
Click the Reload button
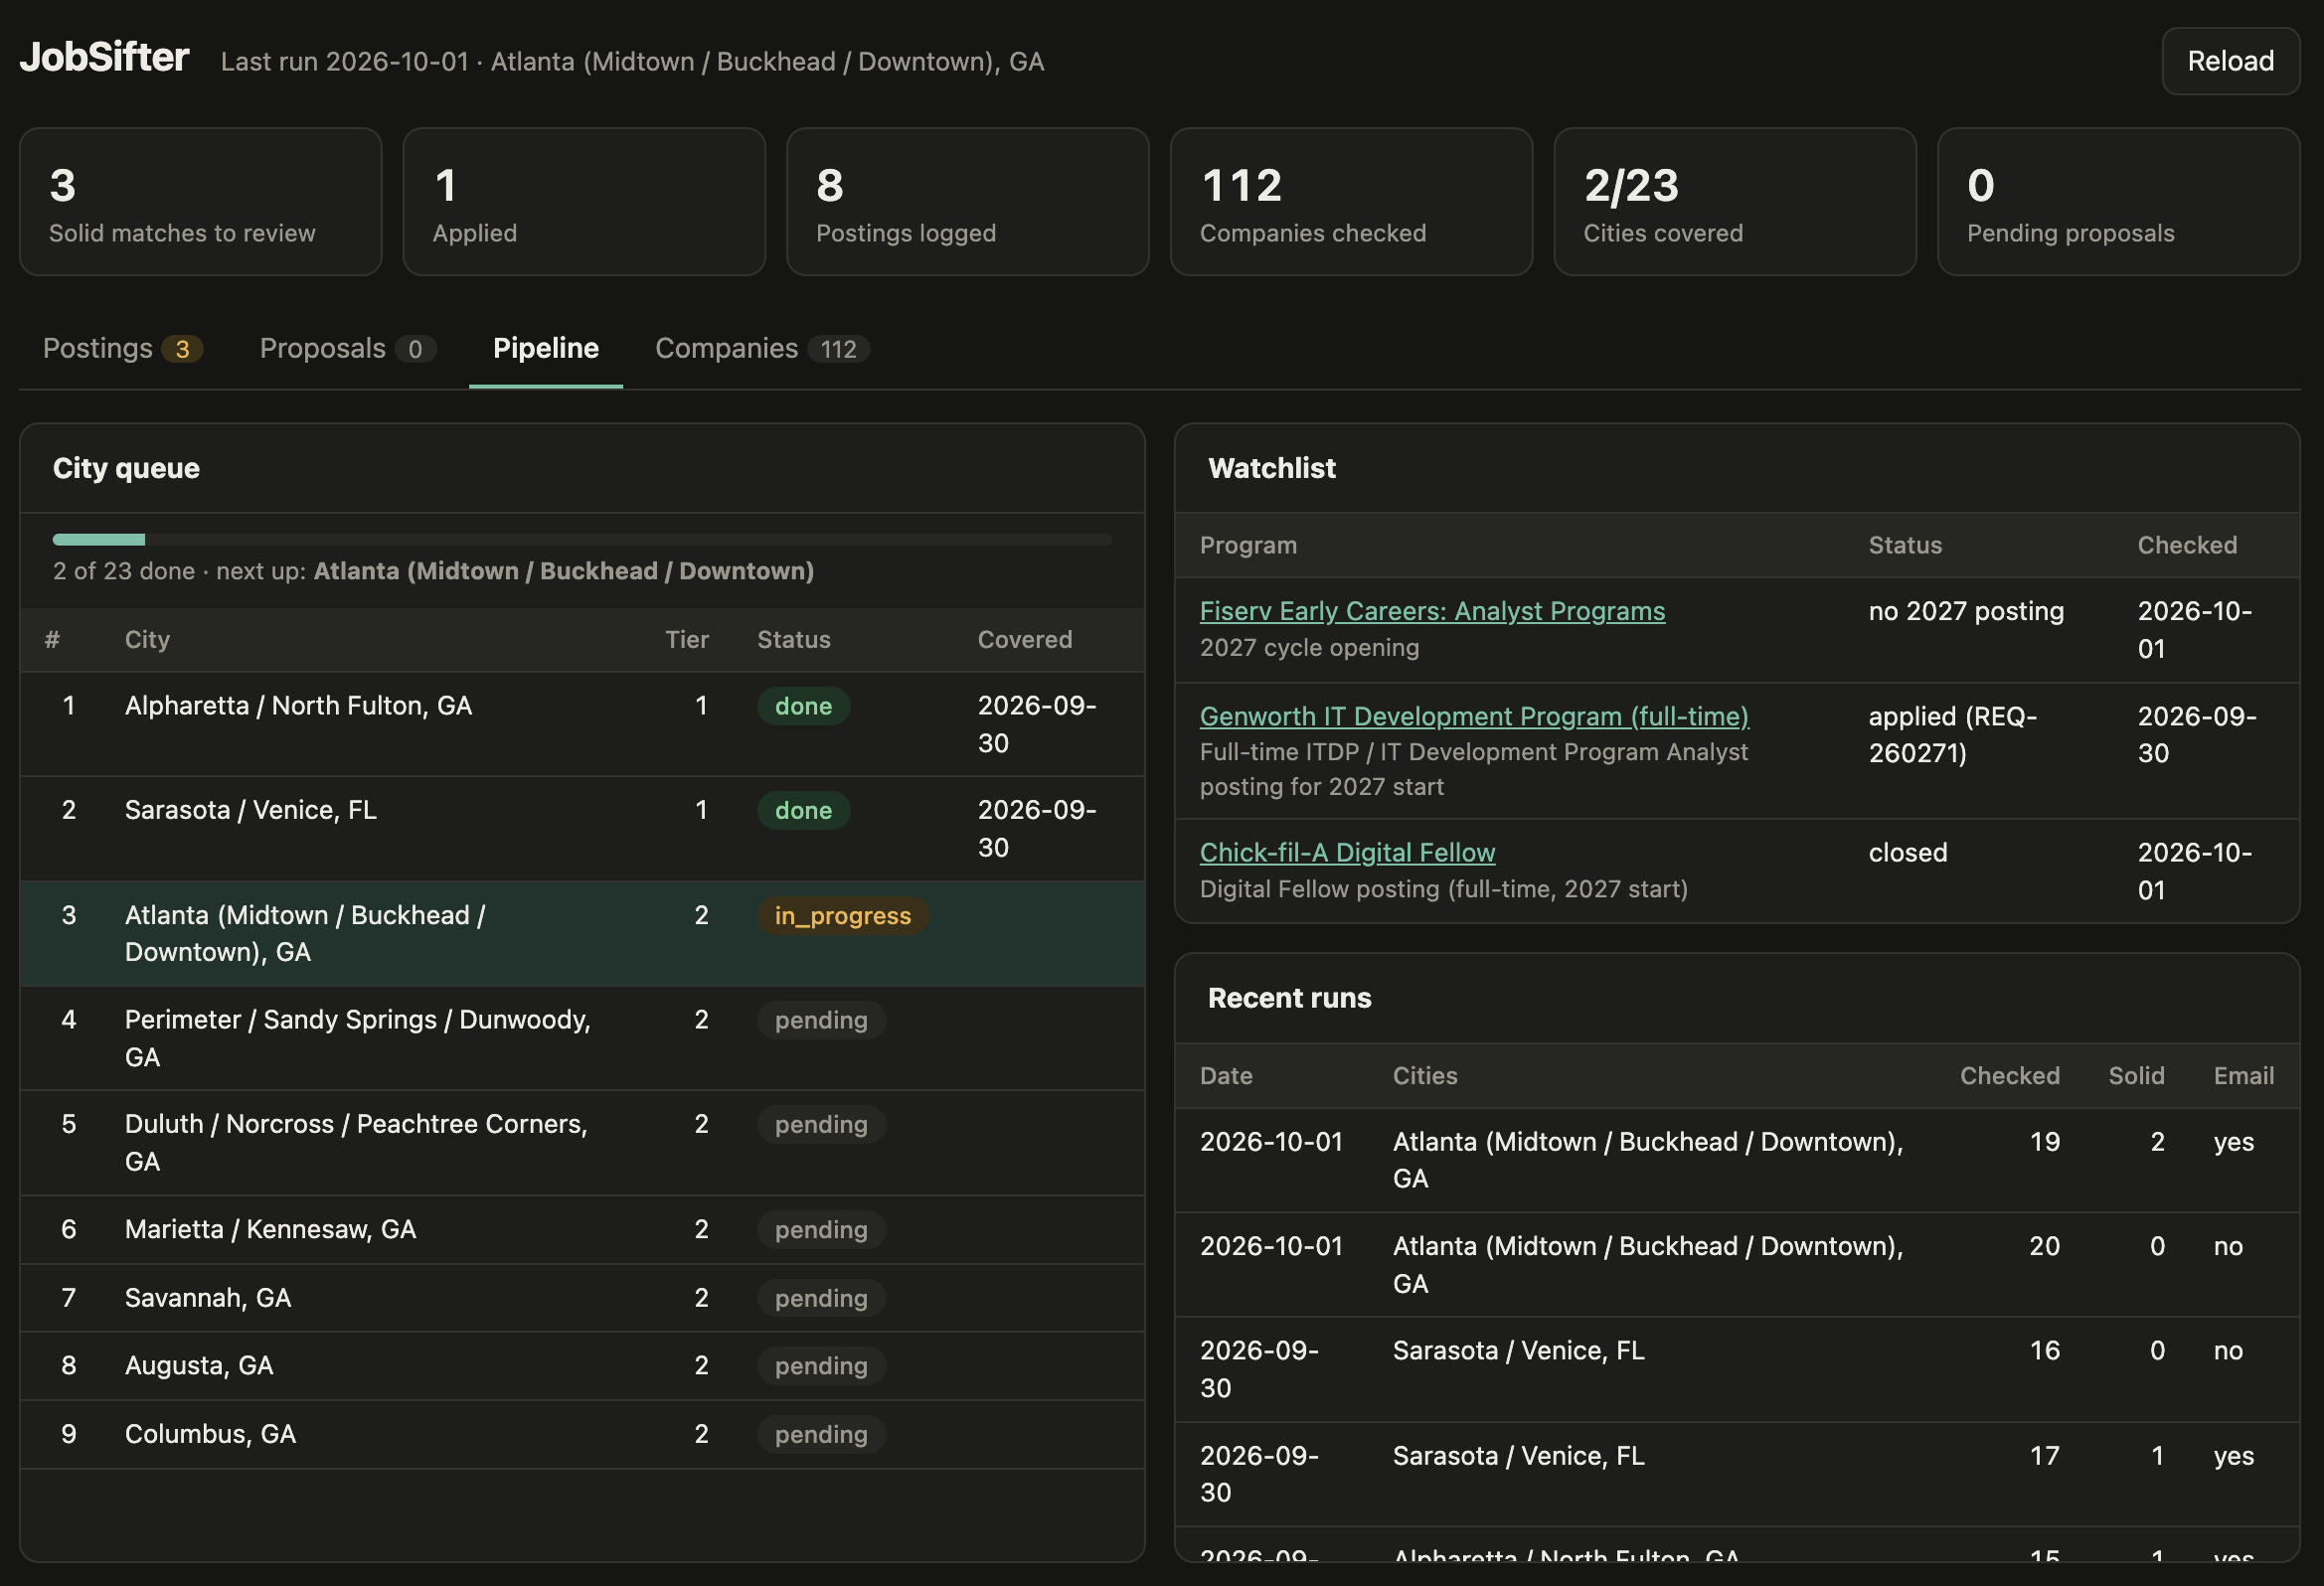2230,61
